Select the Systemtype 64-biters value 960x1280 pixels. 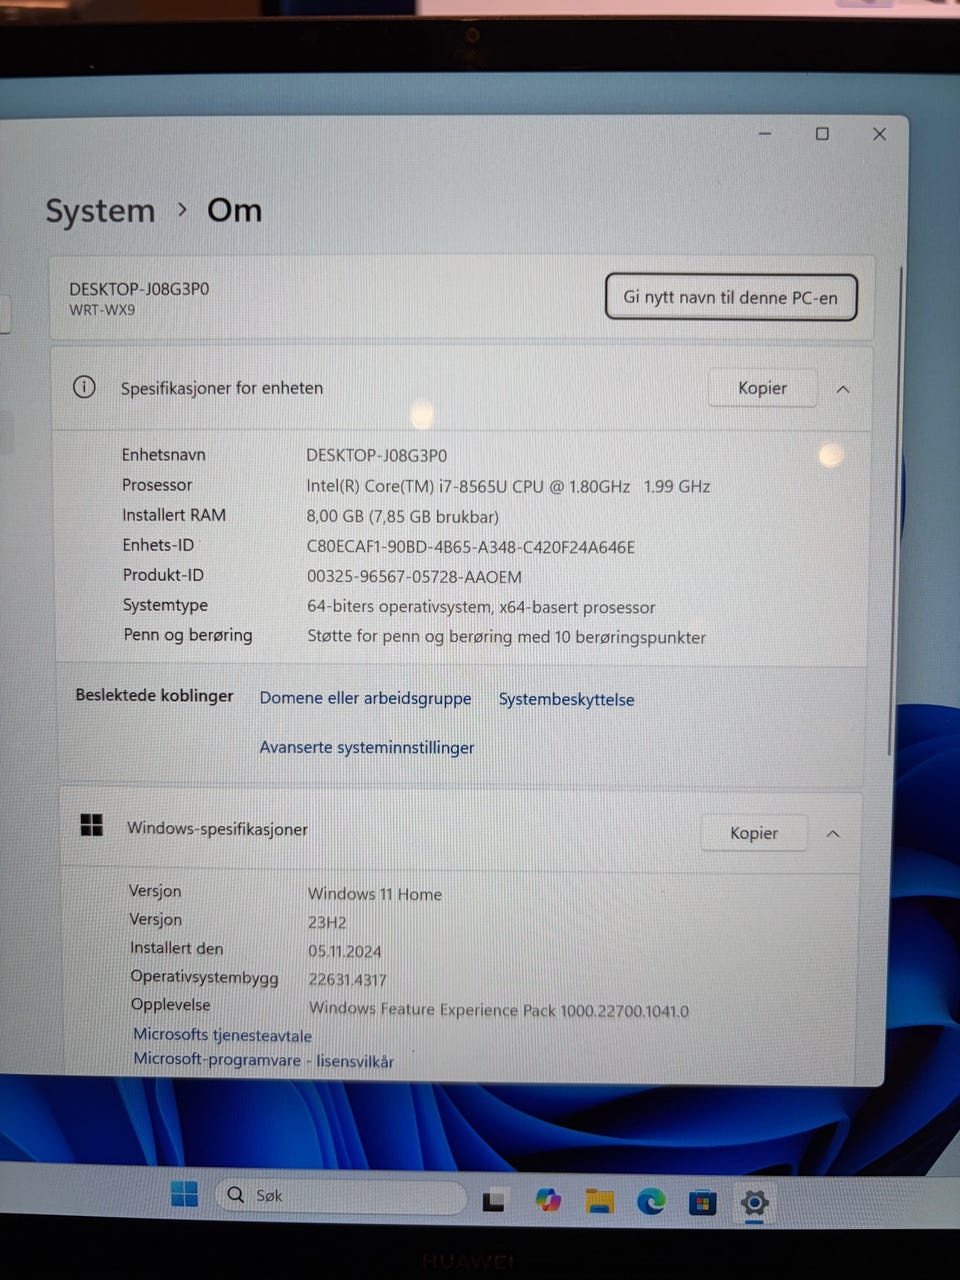click(481, 607)
